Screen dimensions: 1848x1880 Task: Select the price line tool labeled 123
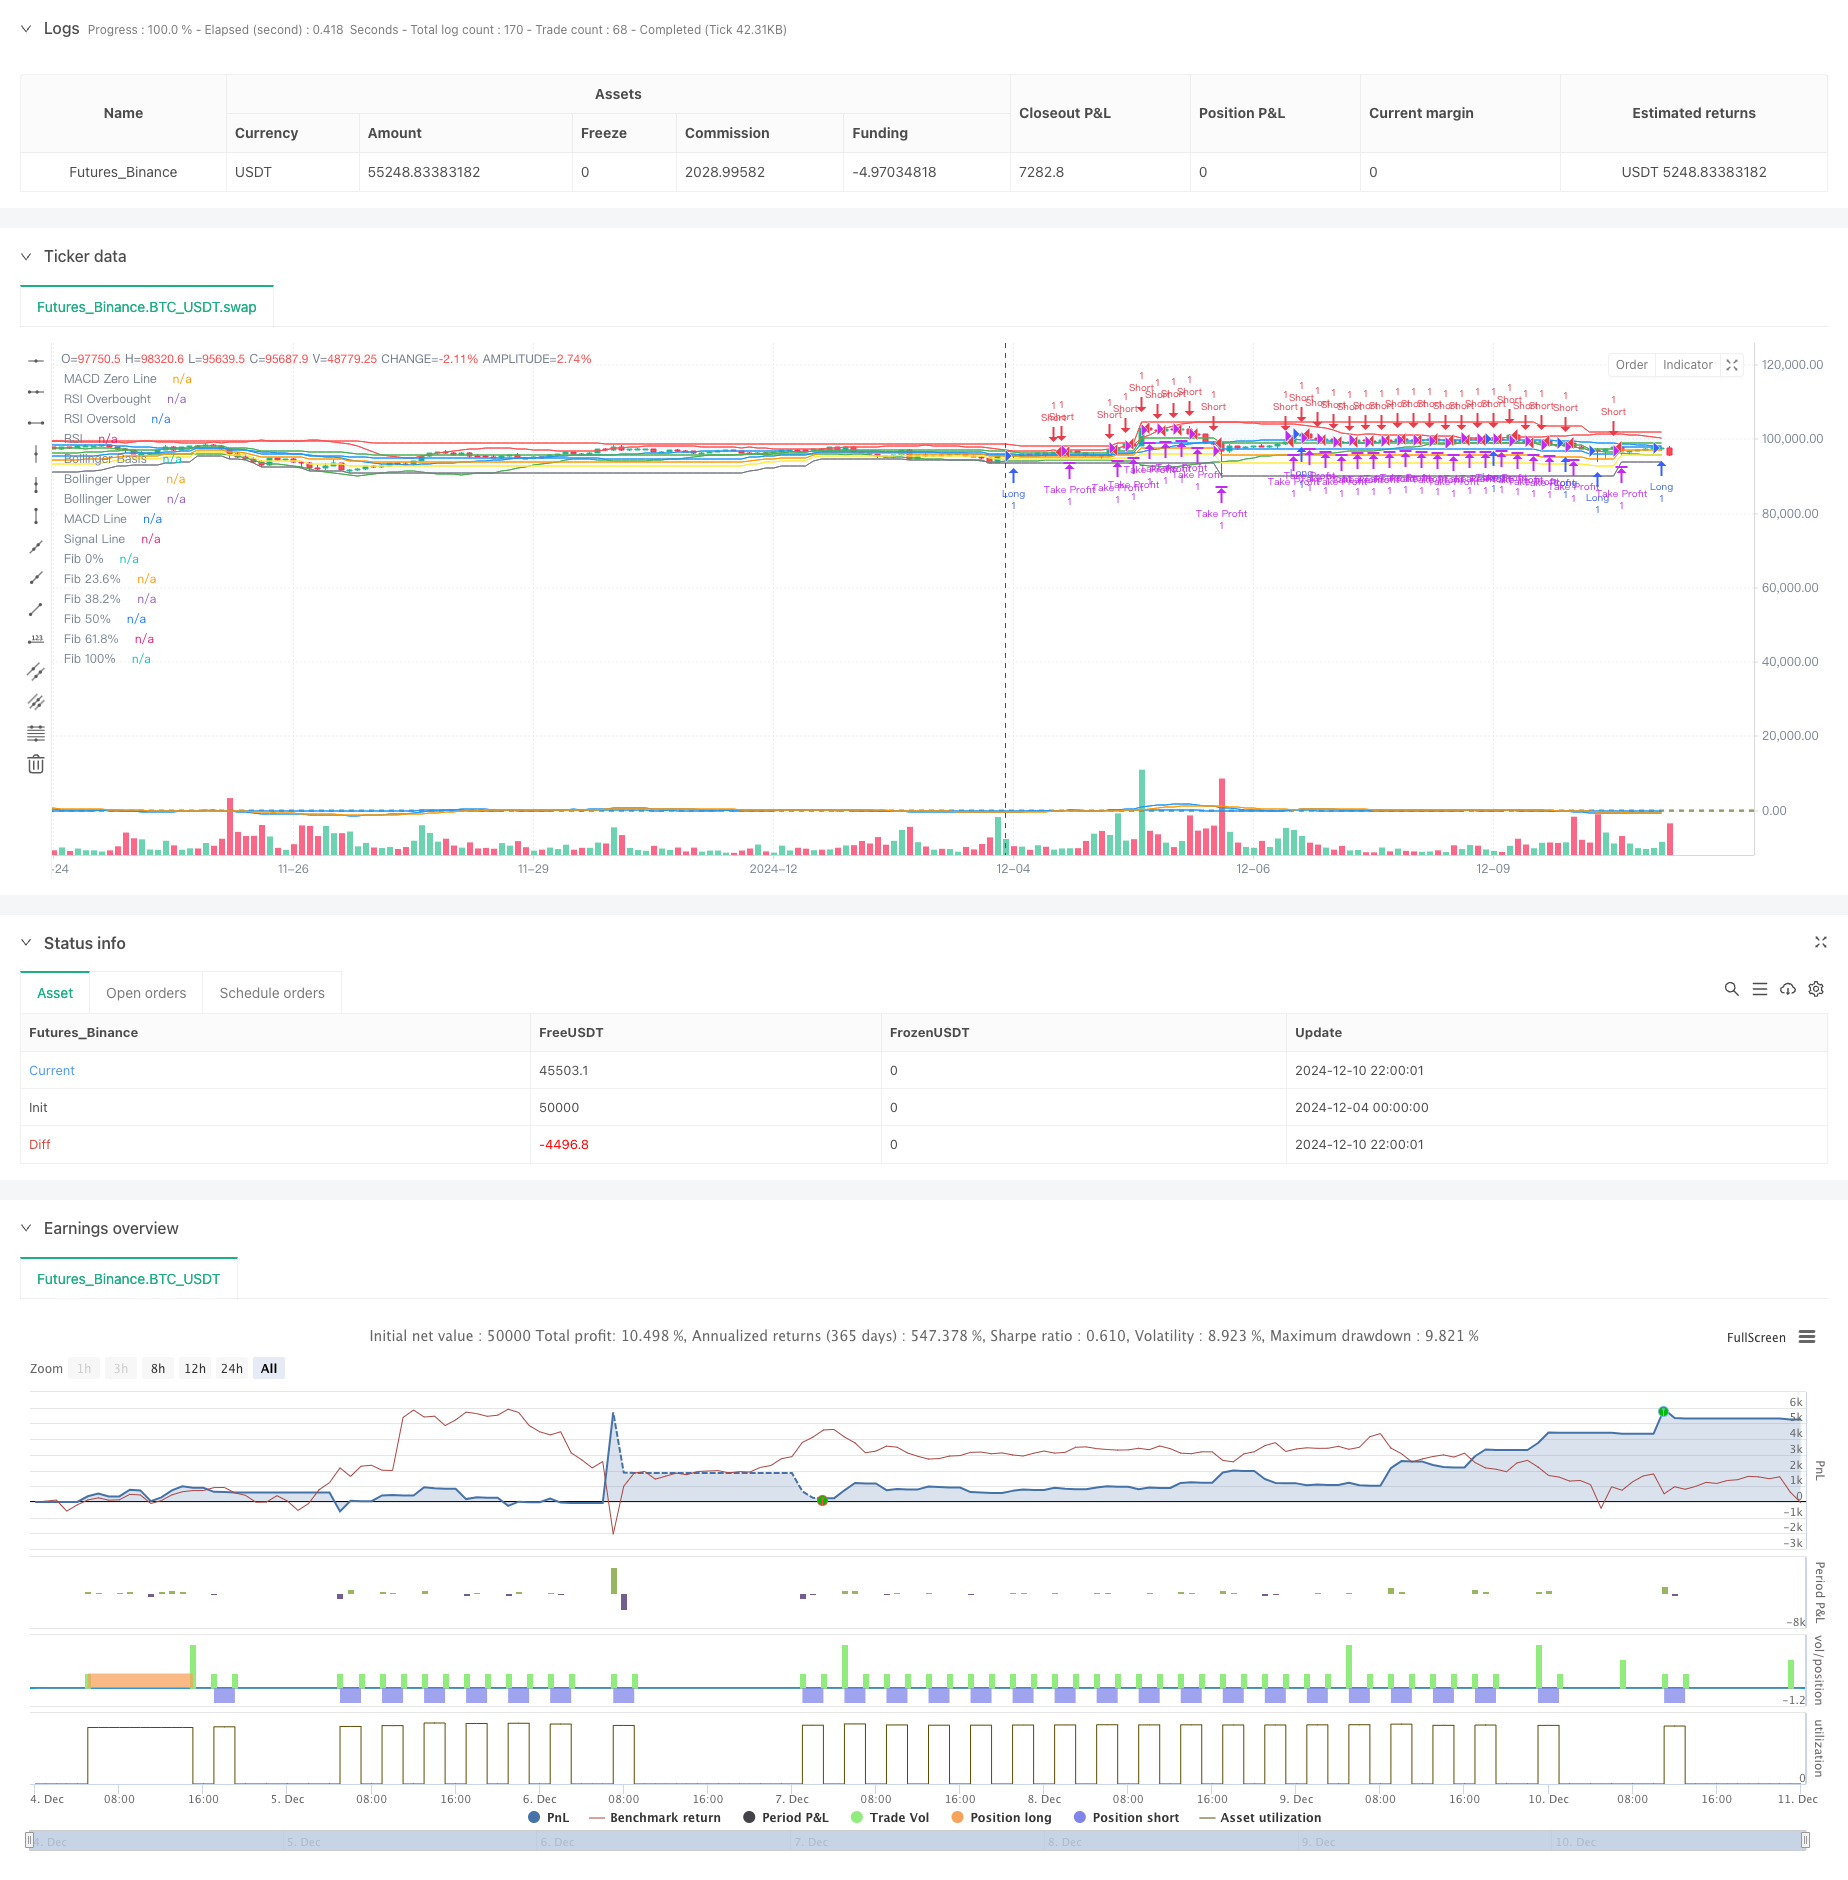(x=36, y=639)
